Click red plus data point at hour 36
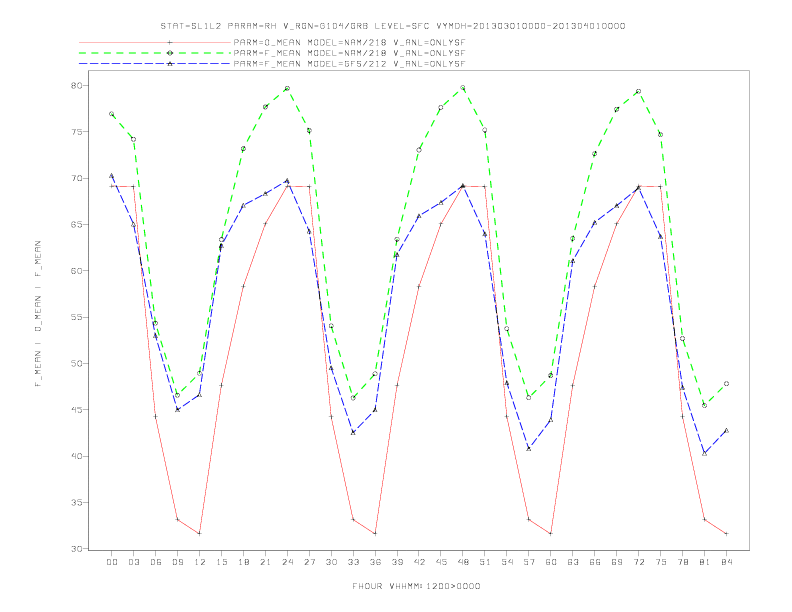Image resolution: width=792 pixels, height=612 pixels. [x=375, y=534]
